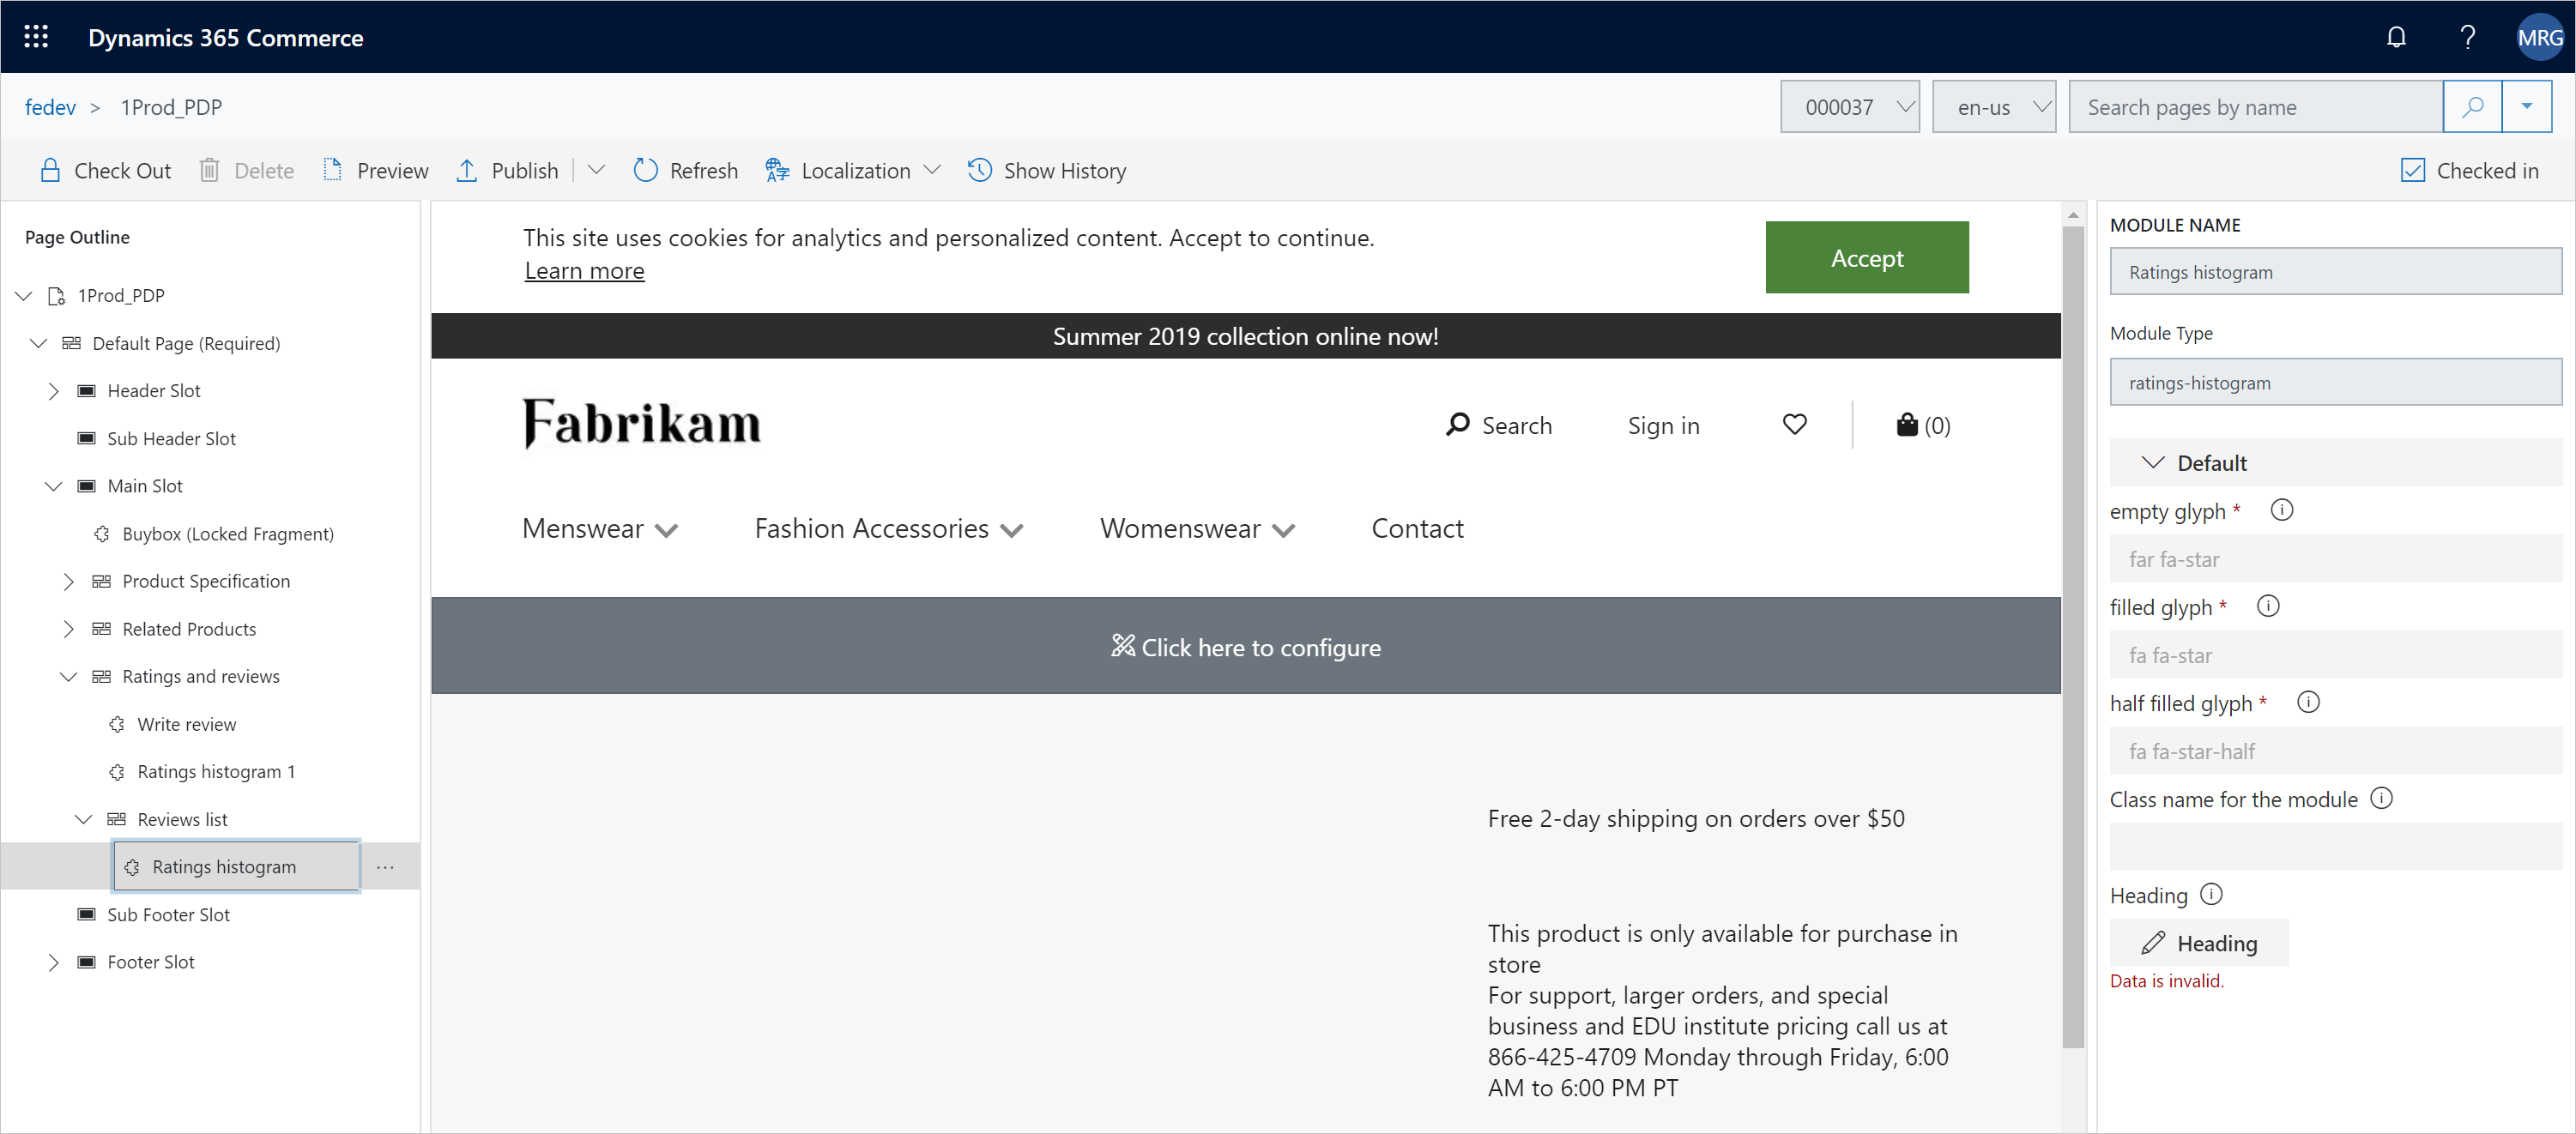Select the Write review tree item

click(x=187, y=724)
